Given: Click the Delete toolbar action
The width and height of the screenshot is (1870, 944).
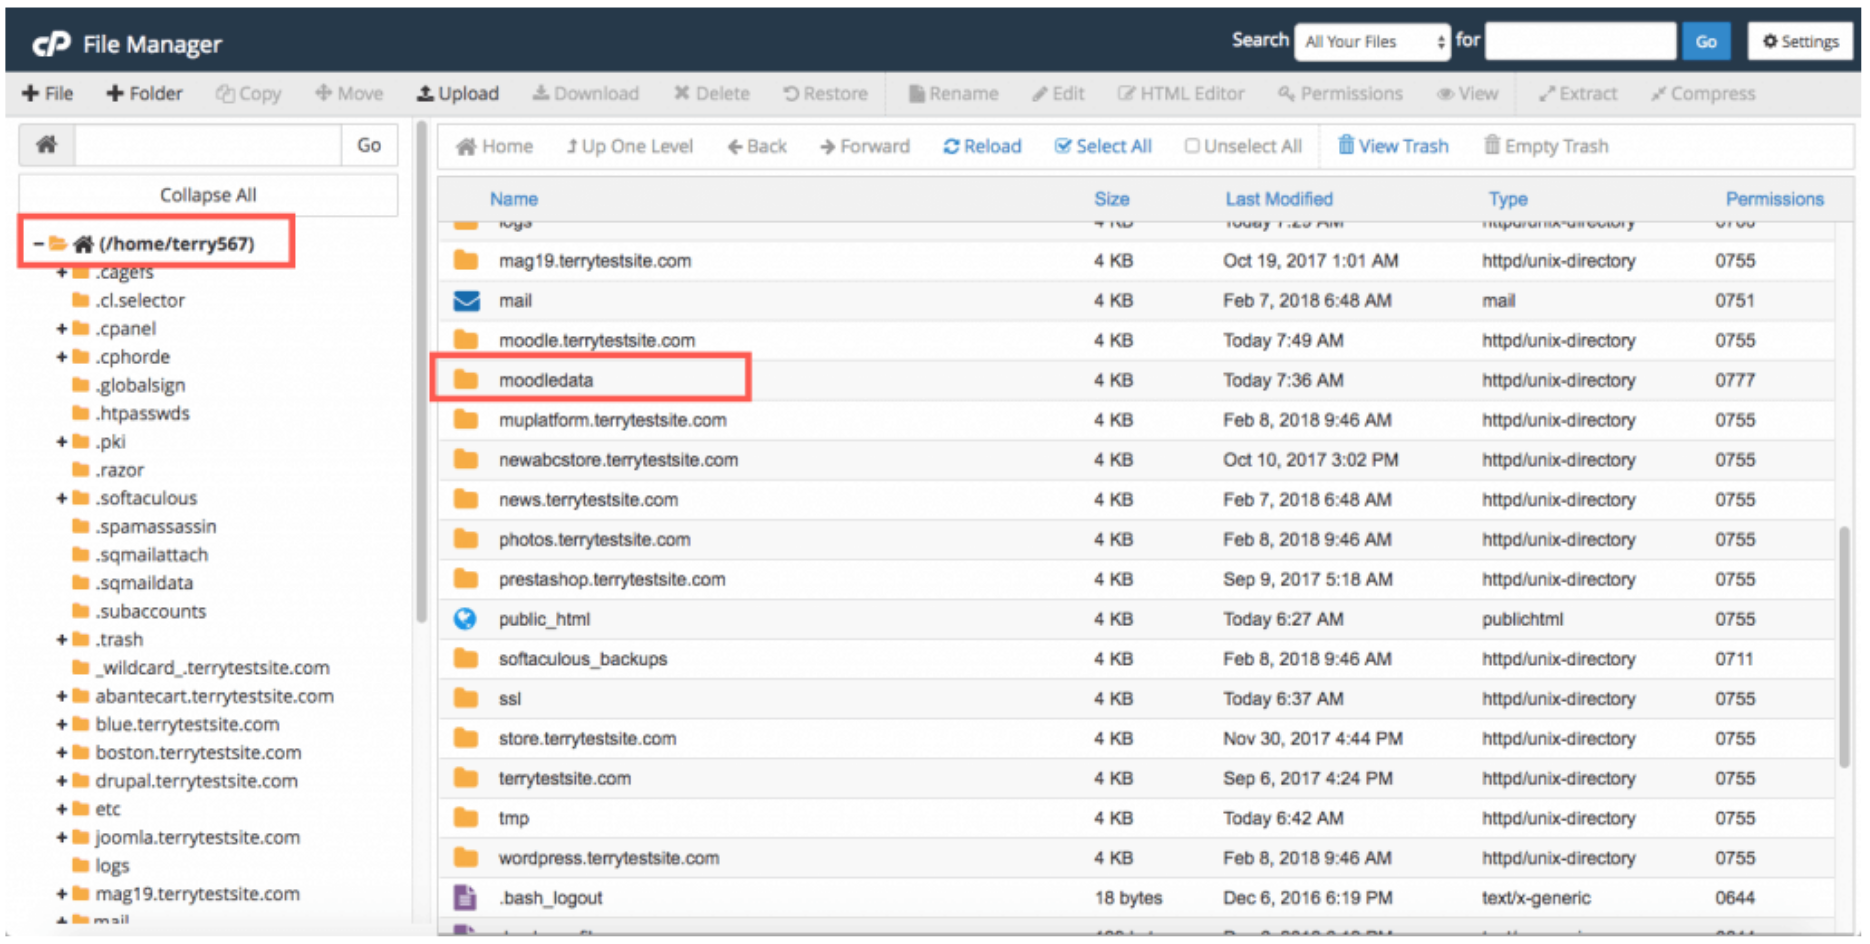Looking at the screenshot, I should click(x=712, y=93).
